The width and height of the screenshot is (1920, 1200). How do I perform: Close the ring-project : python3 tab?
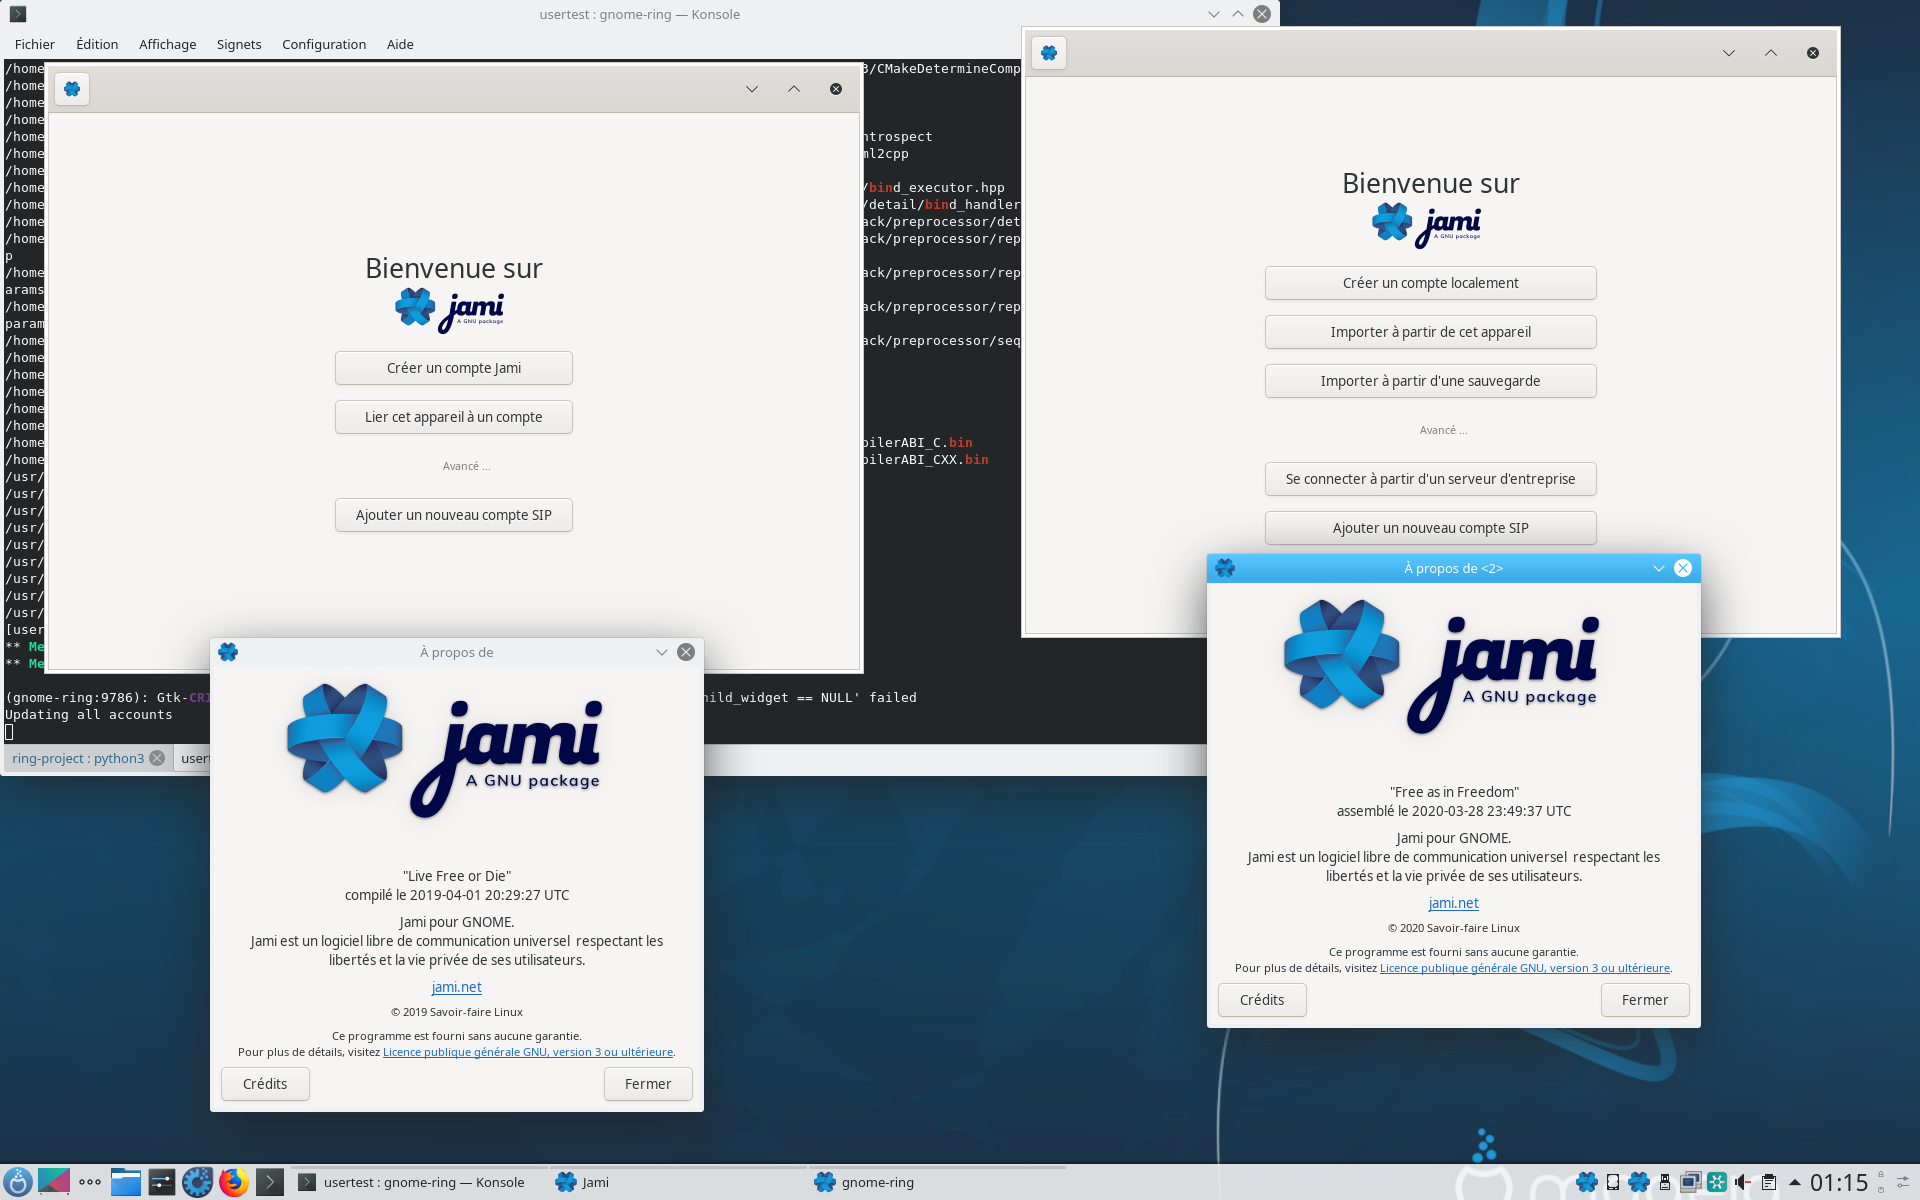[x=157, y=759]
